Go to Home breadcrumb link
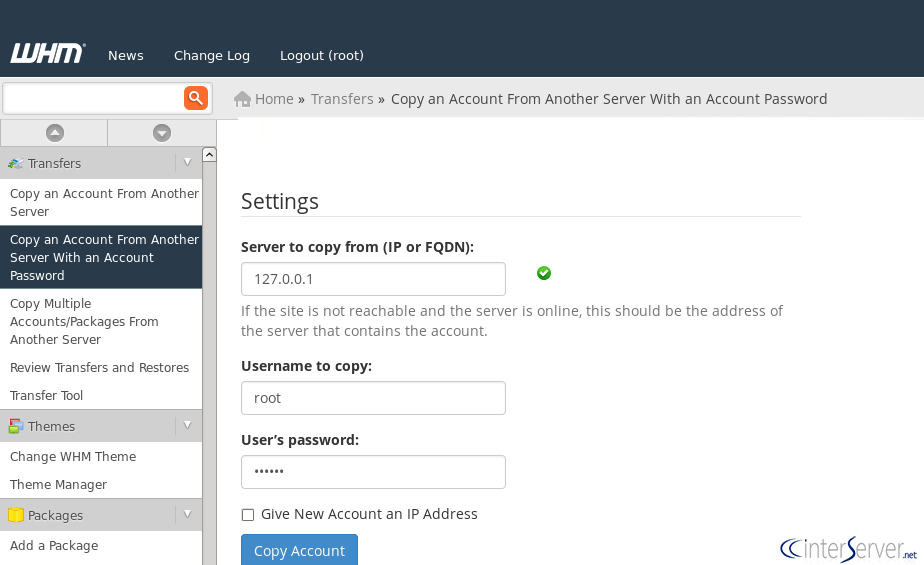Viewport: 924px width, 565px height. click(x=274, y=99)
